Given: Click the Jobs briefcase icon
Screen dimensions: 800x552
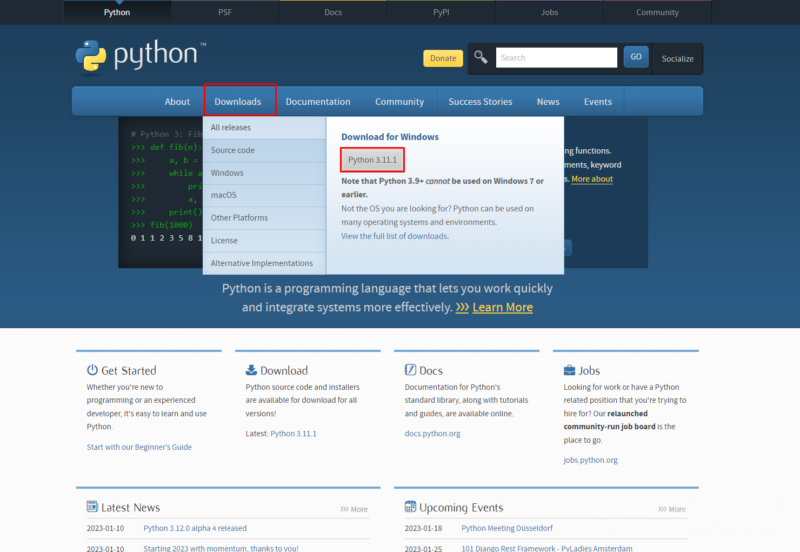Looking at the screenshot, I should tap(569, 370).
